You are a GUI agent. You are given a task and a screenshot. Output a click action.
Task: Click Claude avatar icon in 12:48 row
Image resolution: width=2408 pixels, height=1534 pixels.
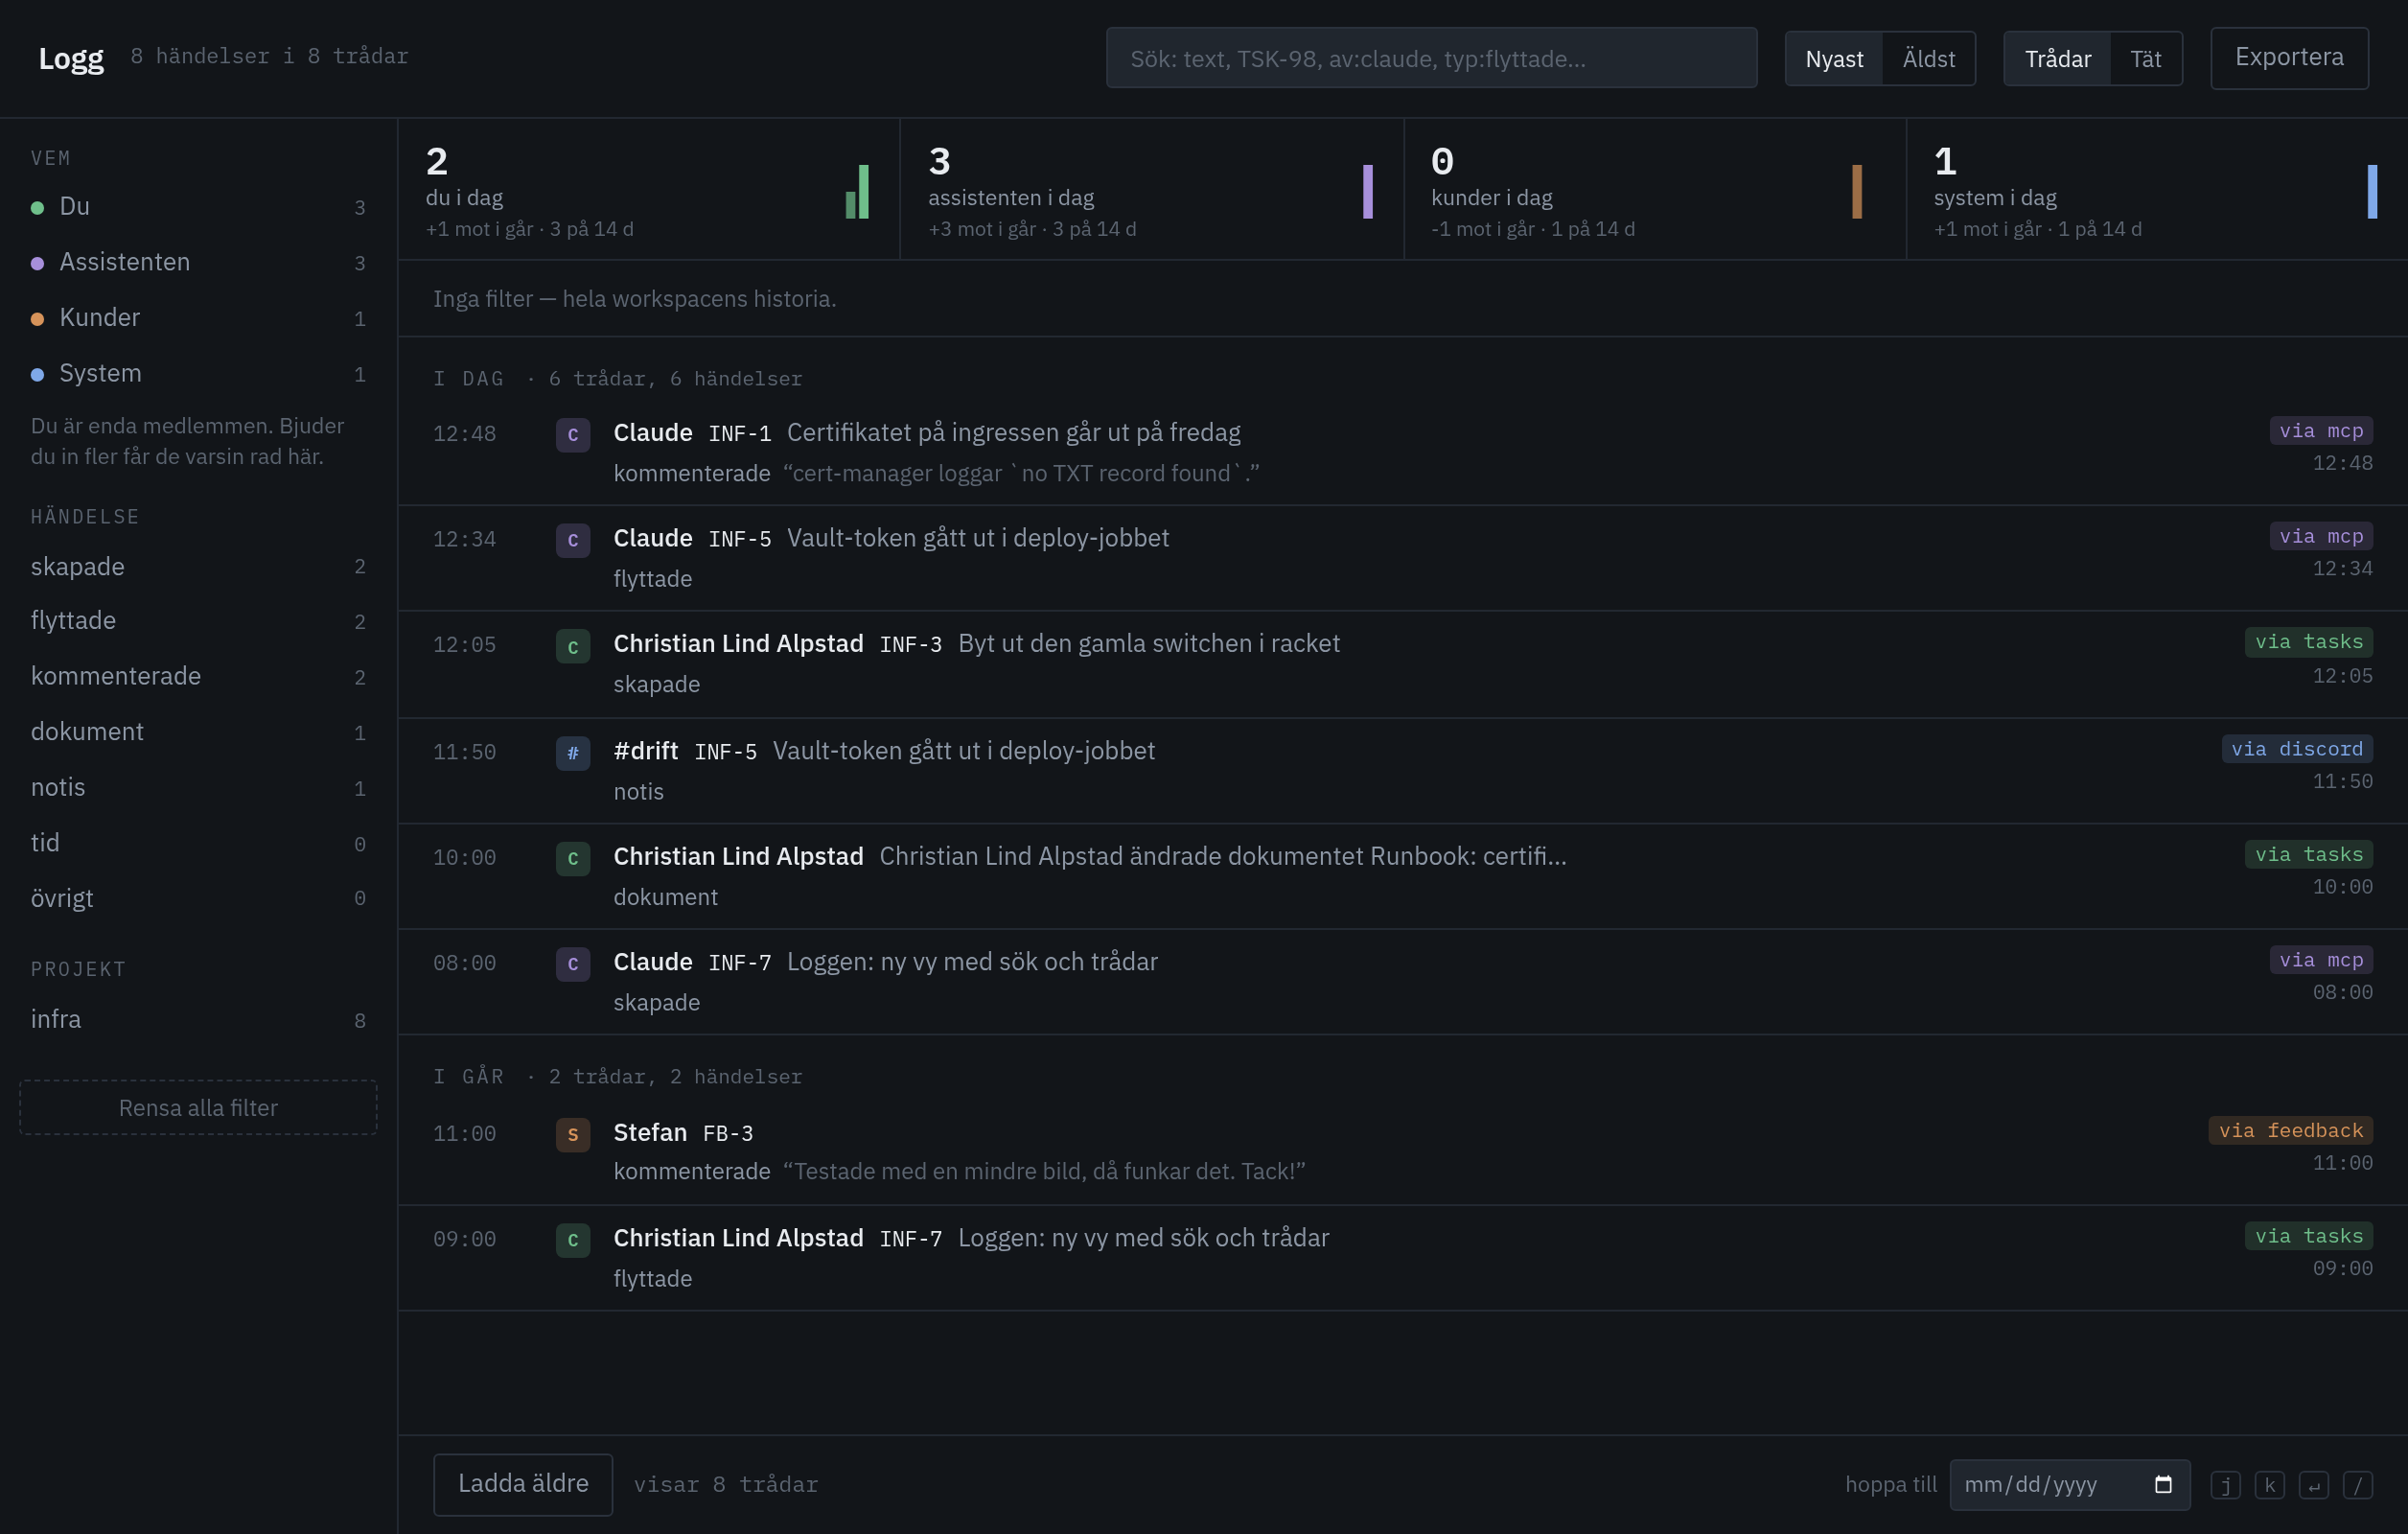[x=573, y=435]
